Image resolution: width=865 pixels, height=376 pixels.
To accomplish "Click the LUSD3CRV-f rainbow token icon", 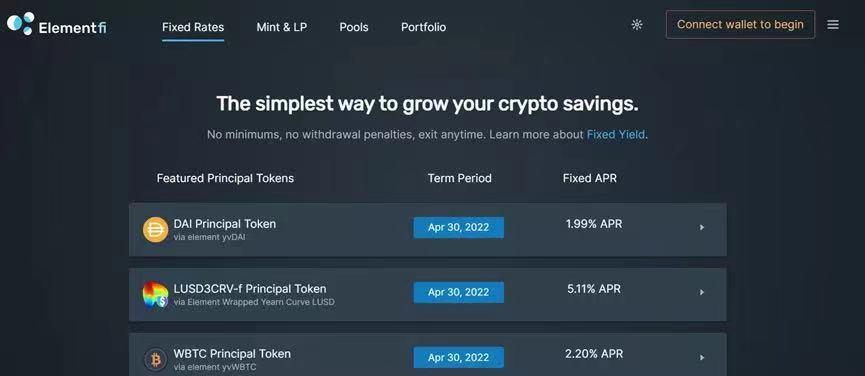I will (156, 294).
